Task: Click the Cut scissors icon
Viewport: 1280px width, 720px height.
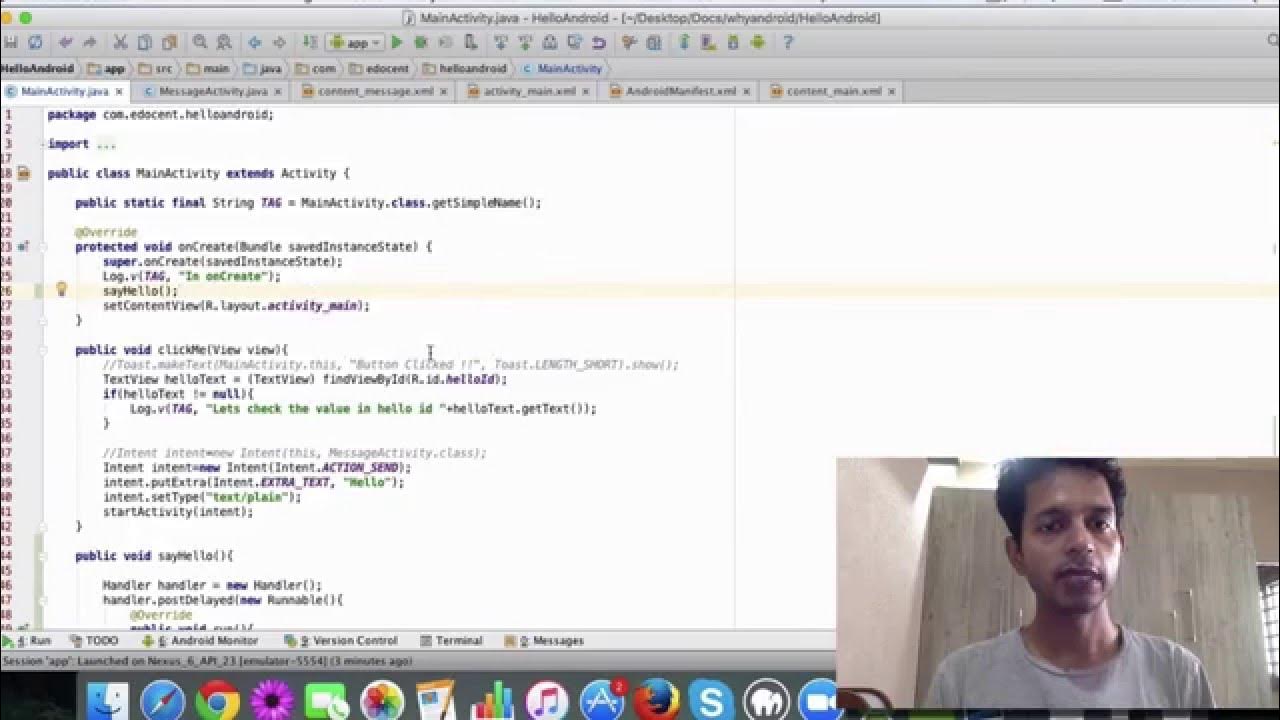Action: [121, 43]
